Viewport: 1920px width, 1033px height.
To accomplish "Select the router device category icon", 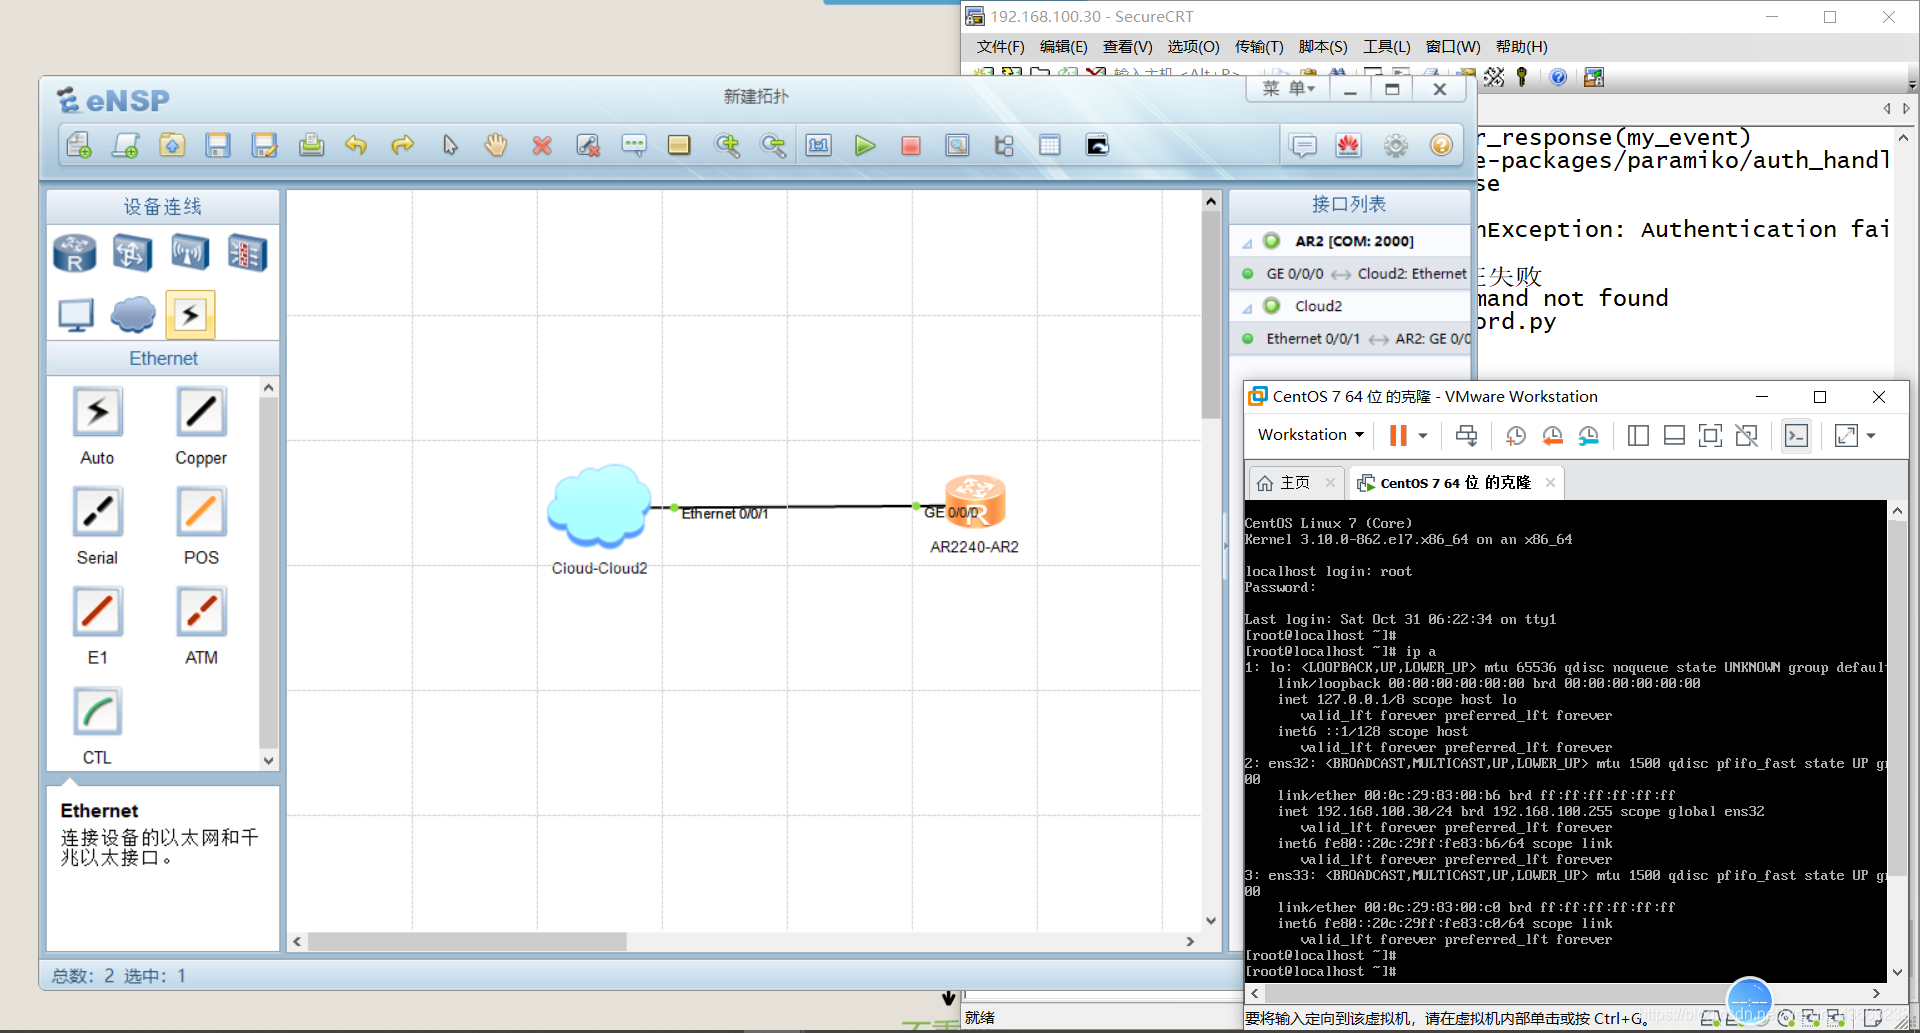I will point(75,253).
